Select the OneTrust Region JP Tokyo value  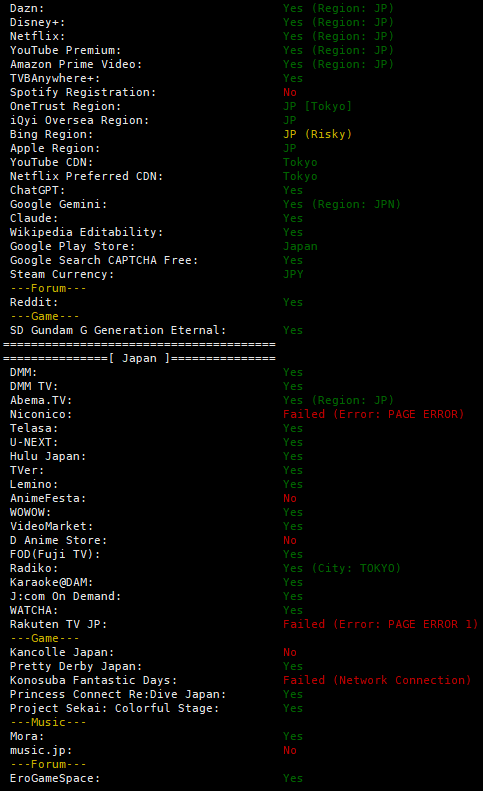[x=317, y=106]
